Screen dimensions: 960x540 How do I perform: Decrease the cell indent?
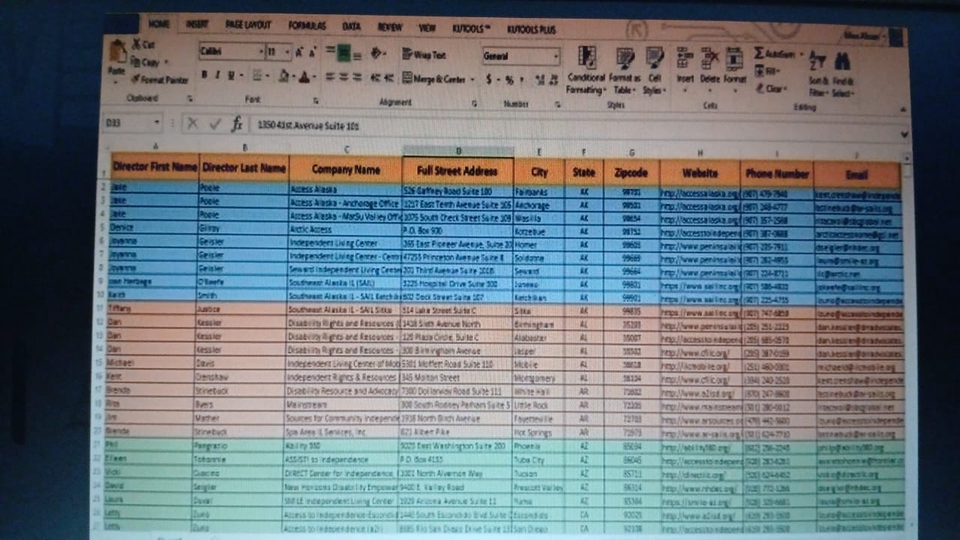point(375,78)
